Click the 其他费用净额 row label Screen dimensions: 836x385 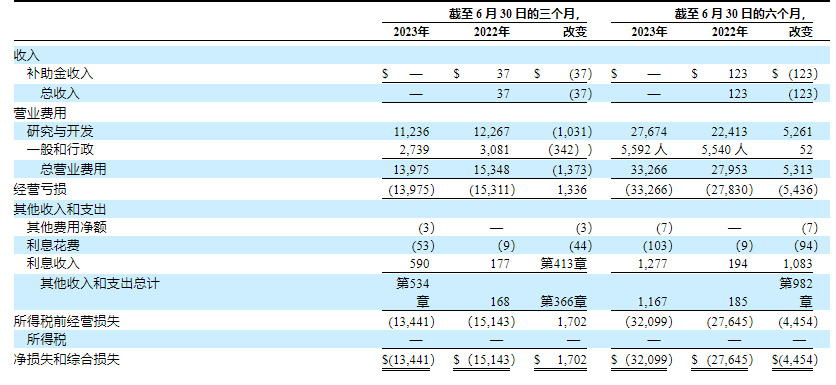pyautogui.click(x=67, y=228)
